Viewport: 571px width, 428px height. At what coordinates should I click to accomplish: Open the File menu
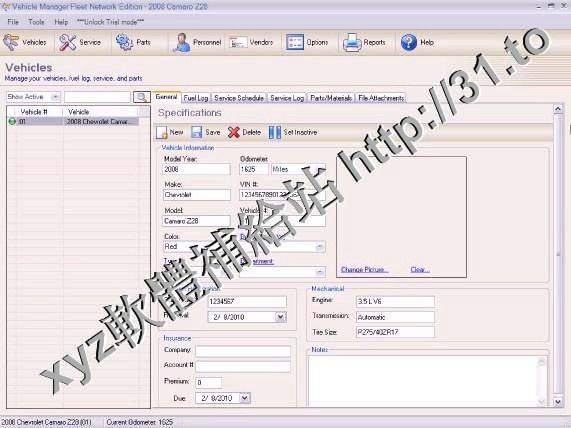tap(13, 22)
